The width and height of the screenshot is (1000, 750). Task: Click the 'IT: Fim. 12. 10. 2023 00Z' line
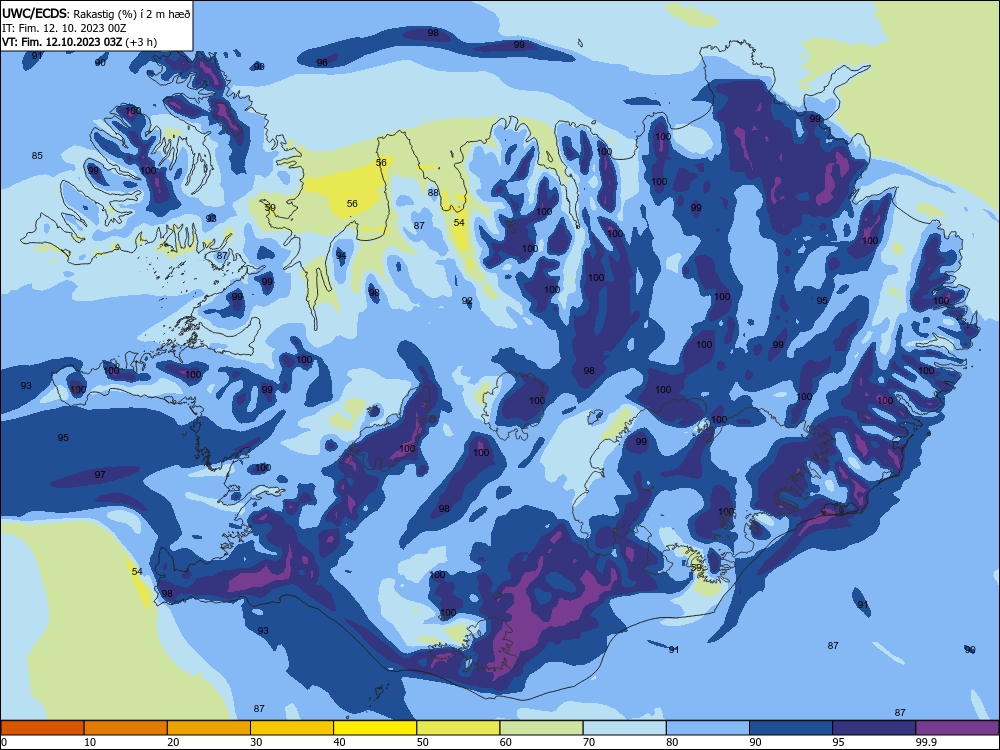[x=64, y=28]
